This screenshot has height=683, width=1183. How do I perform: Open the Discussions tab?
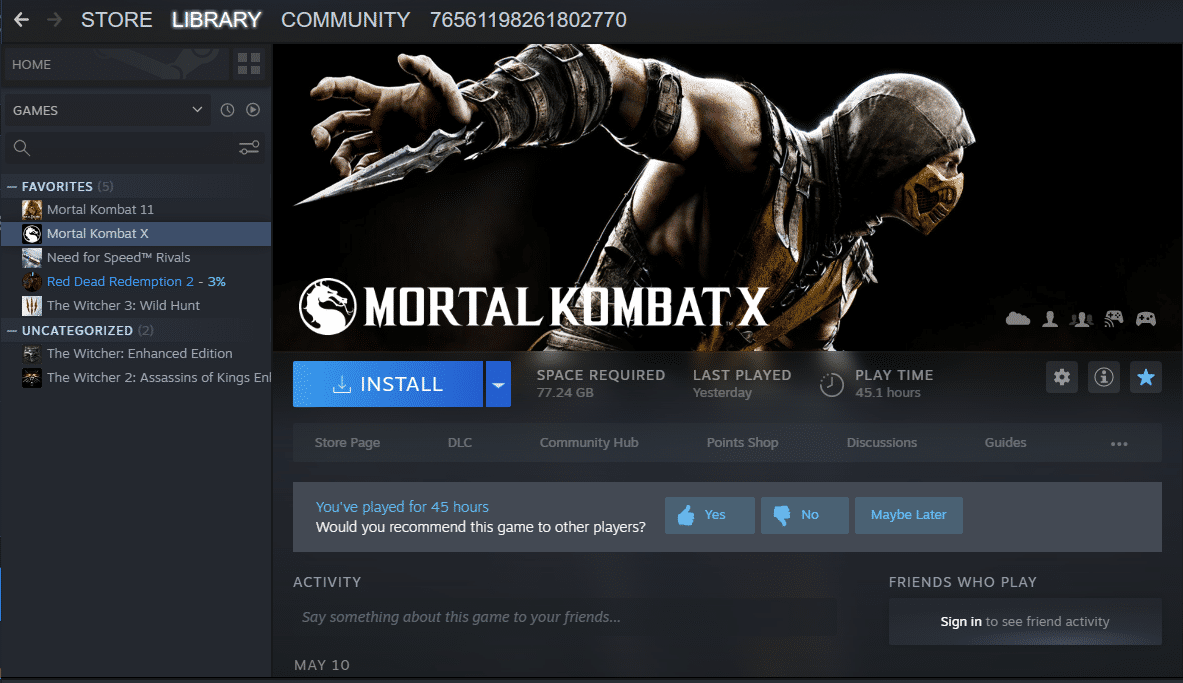coord(881,443)
